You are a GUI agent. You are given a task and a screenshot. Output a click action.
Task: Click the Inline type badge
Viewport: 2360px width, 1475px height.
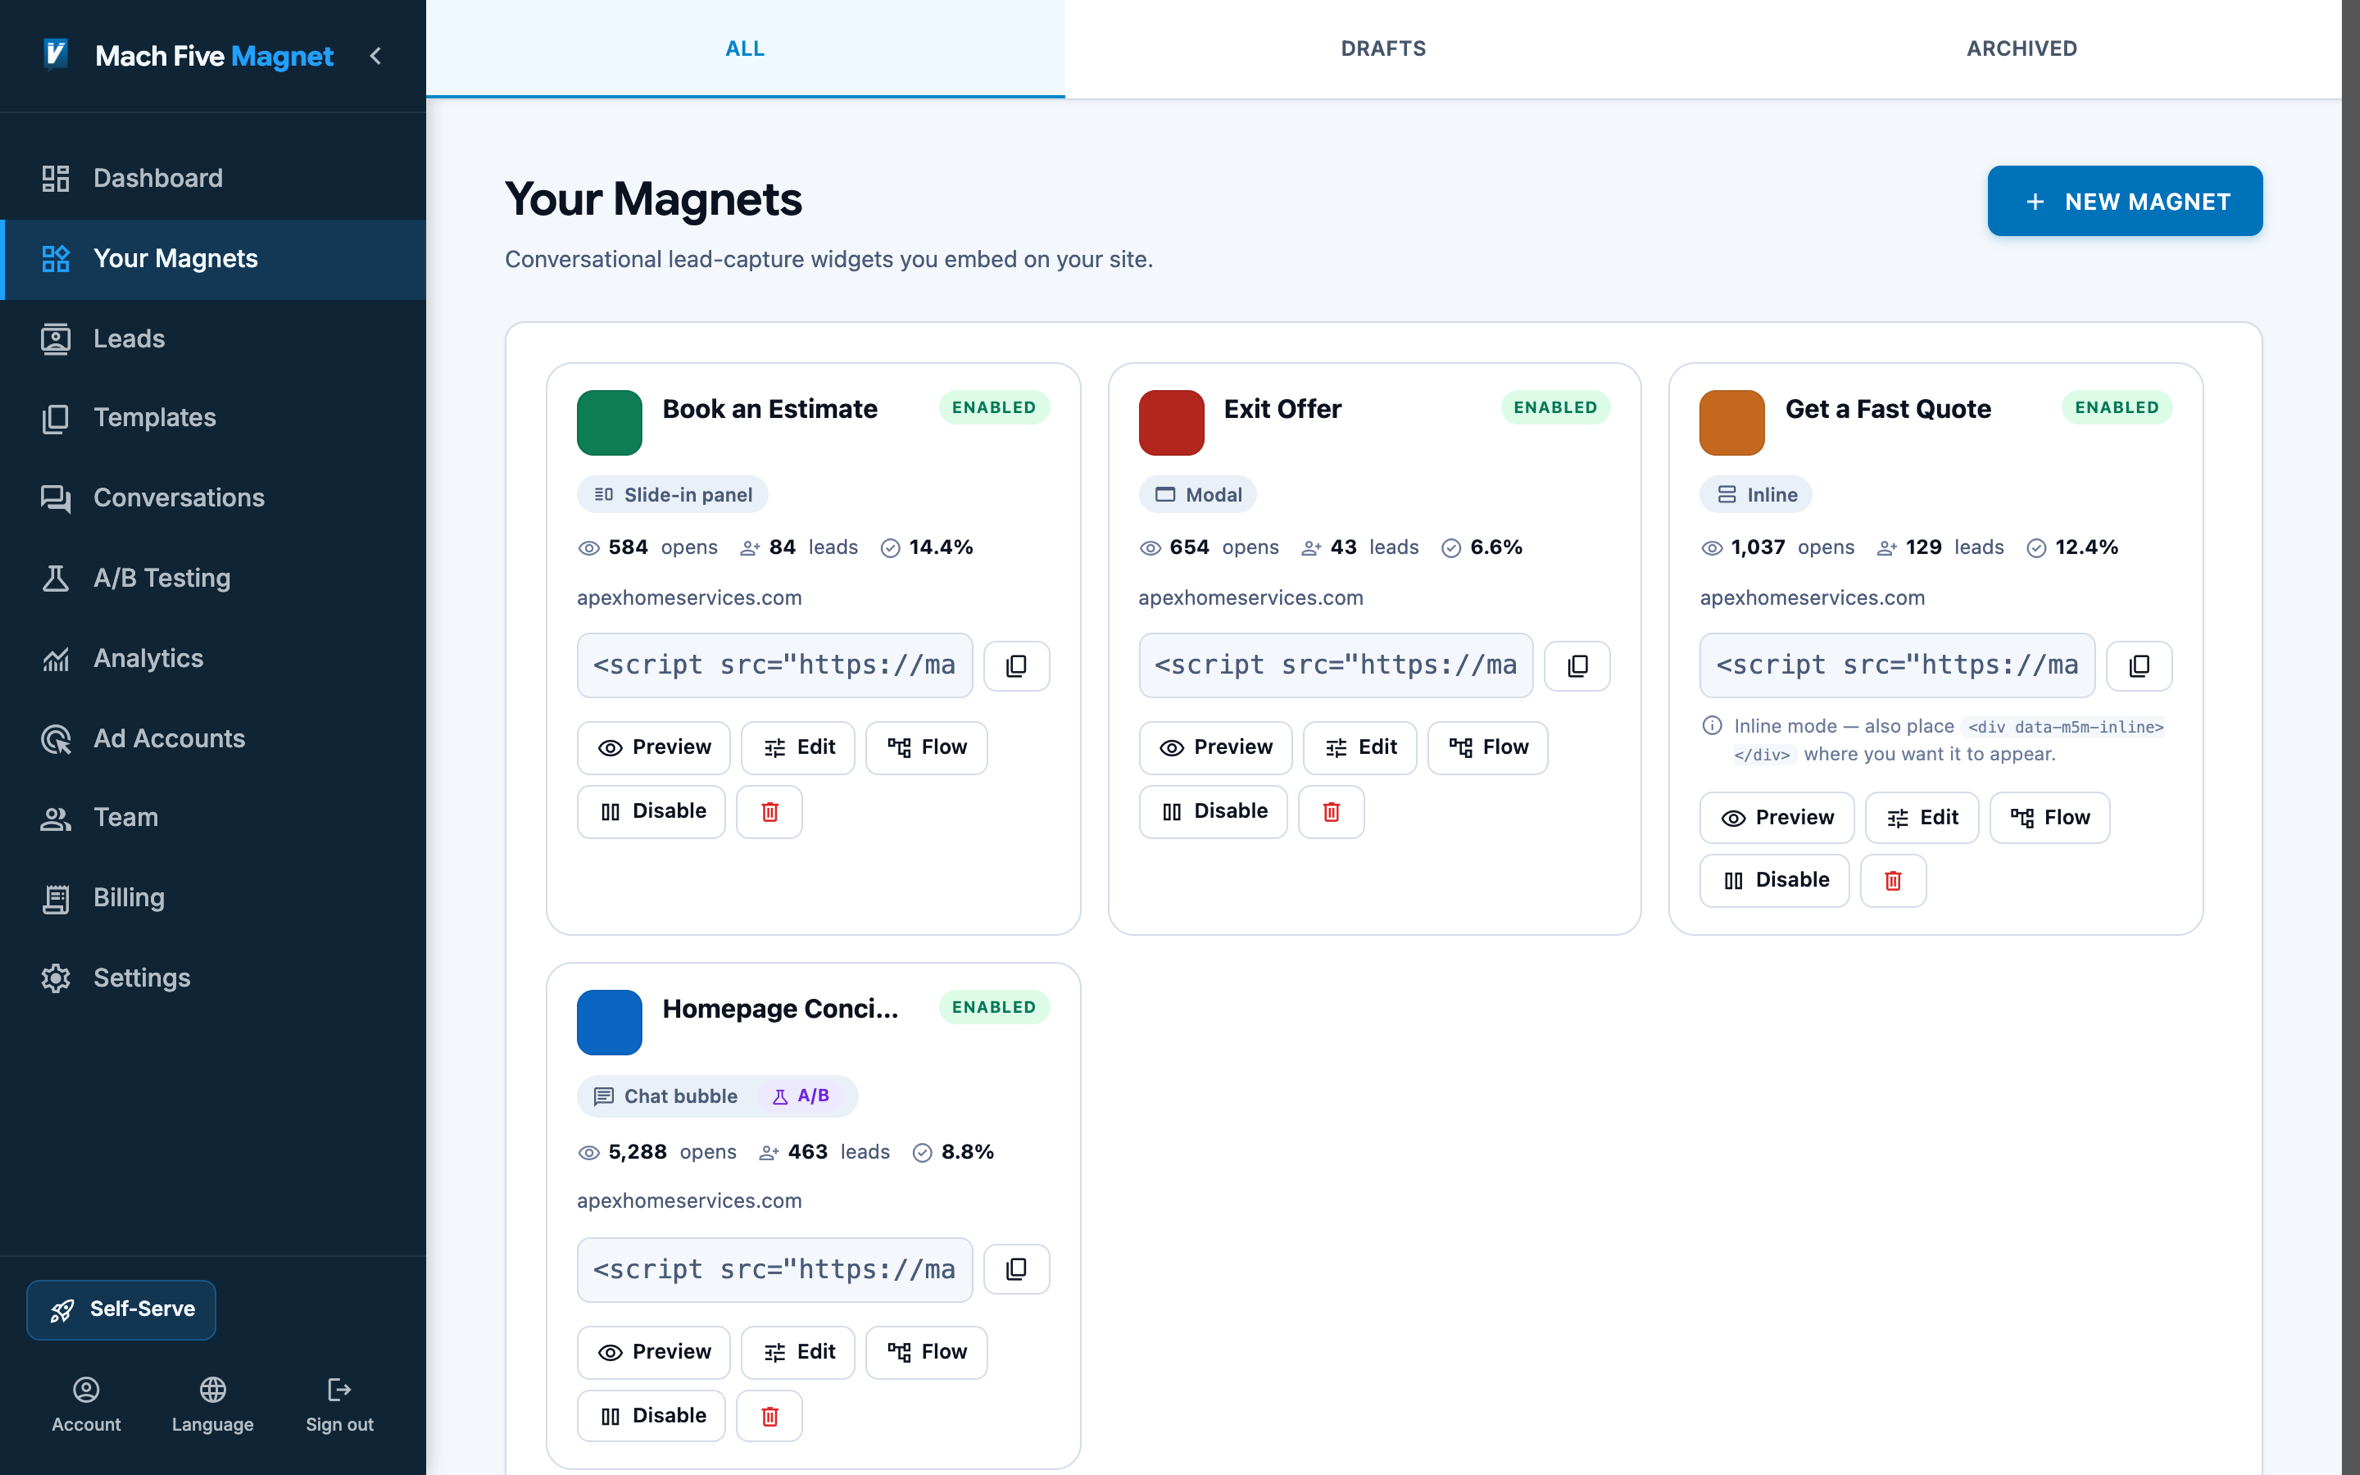click(x=1755, y=495)
